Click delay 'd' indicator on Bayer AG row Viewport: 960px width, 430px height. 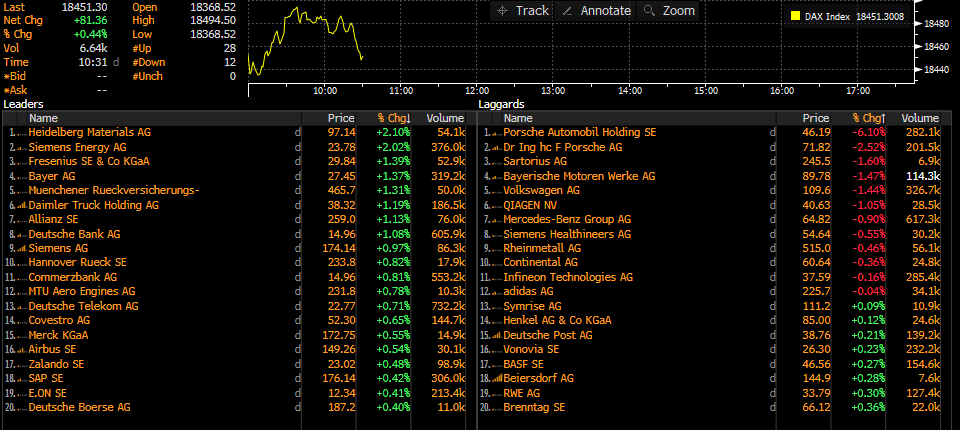[x=298, y=176]
